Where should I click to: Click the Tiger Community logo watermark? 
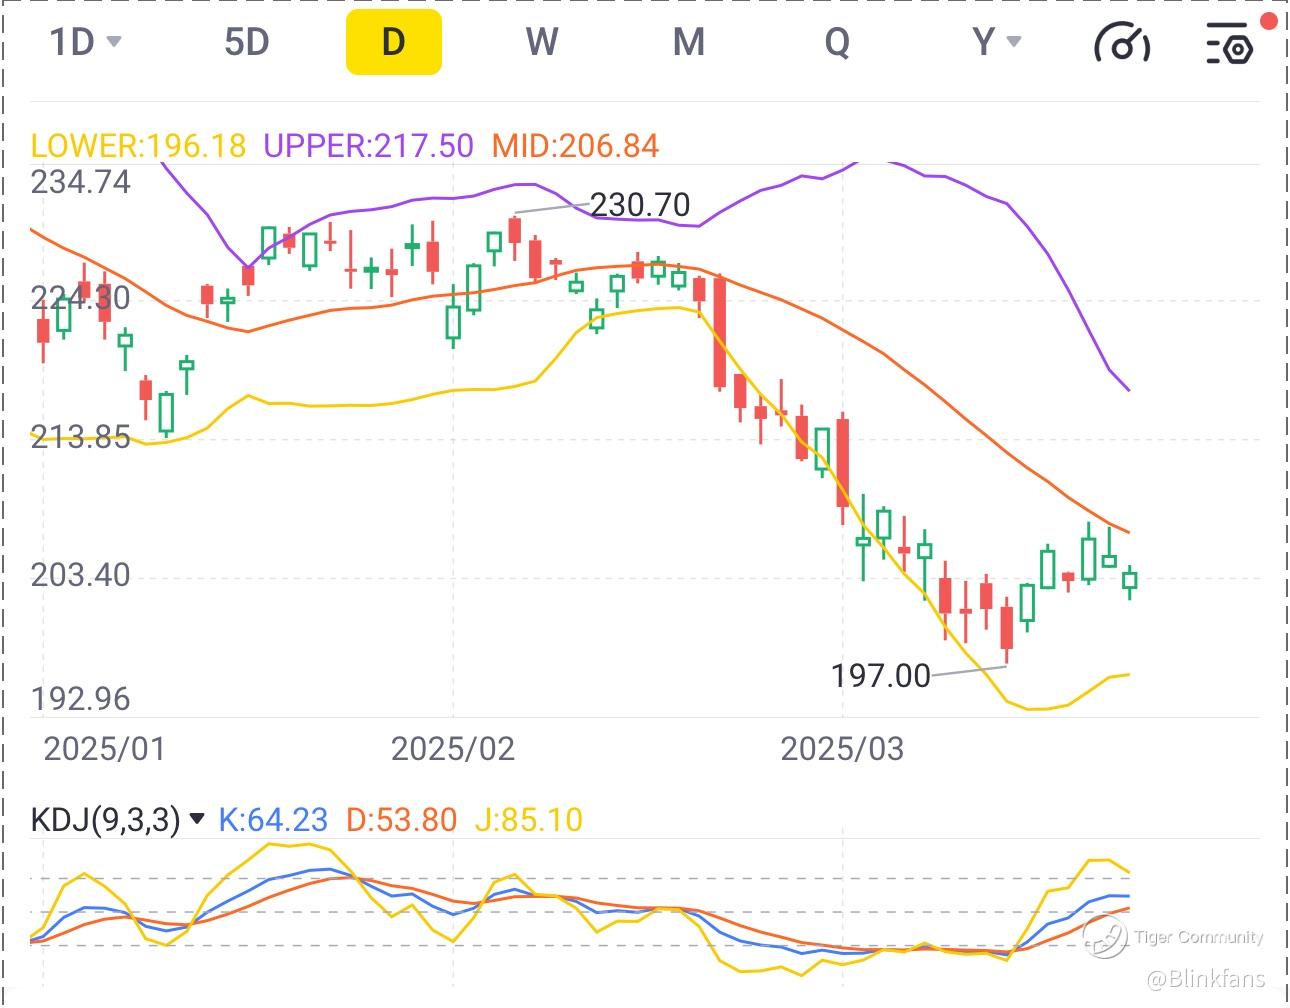click(x=1105, y=937)
